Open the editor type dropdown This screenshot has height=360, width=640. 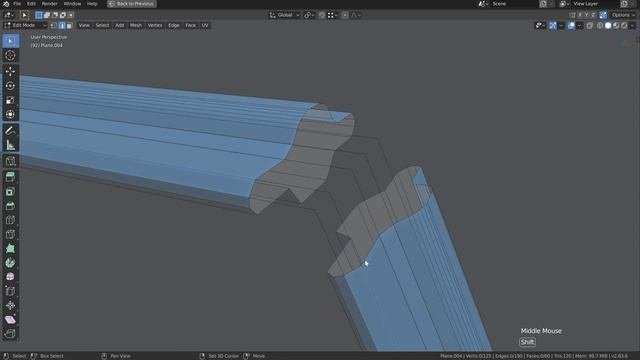[x=9, y=15]
